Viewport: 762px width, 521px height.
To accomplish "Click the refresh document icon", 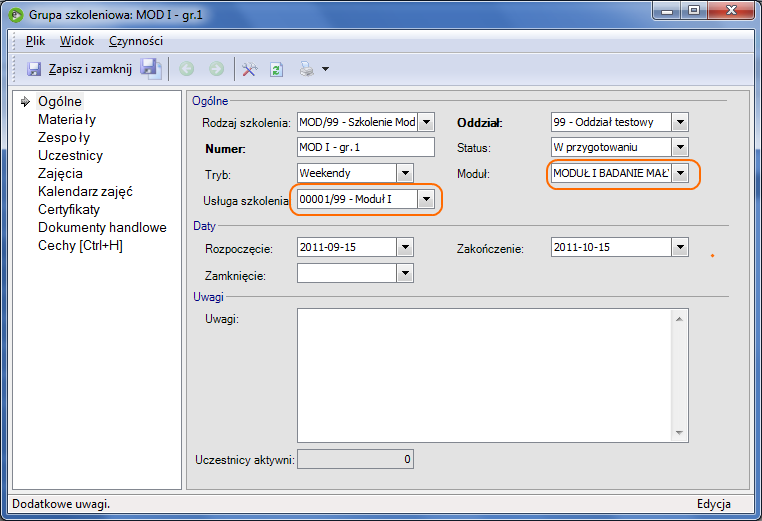I will point(277,69).
